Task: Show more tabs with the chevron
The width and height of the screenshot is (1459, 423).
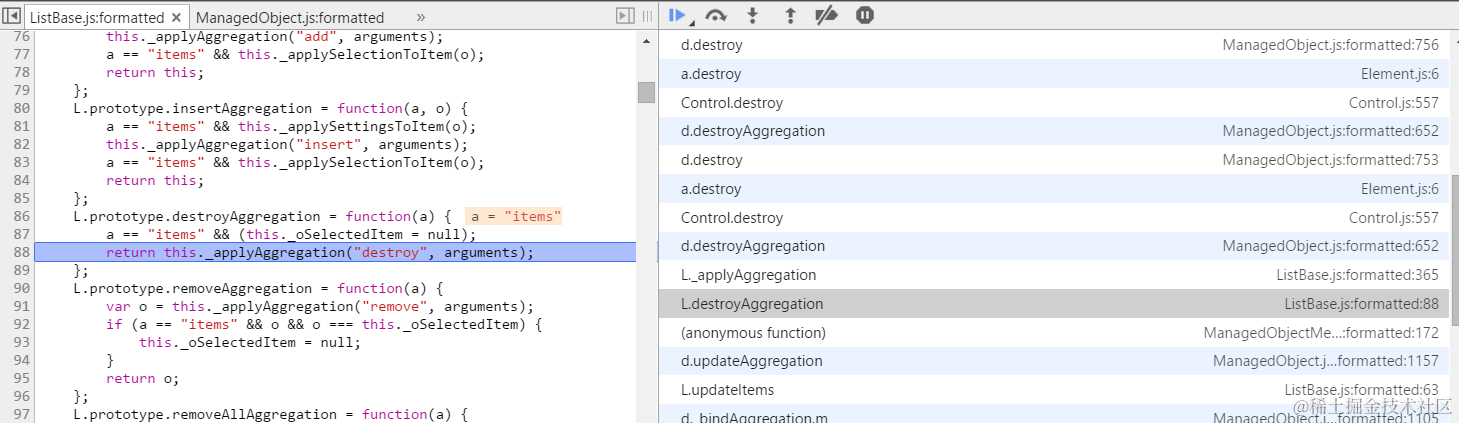Action: pos(421,17)
